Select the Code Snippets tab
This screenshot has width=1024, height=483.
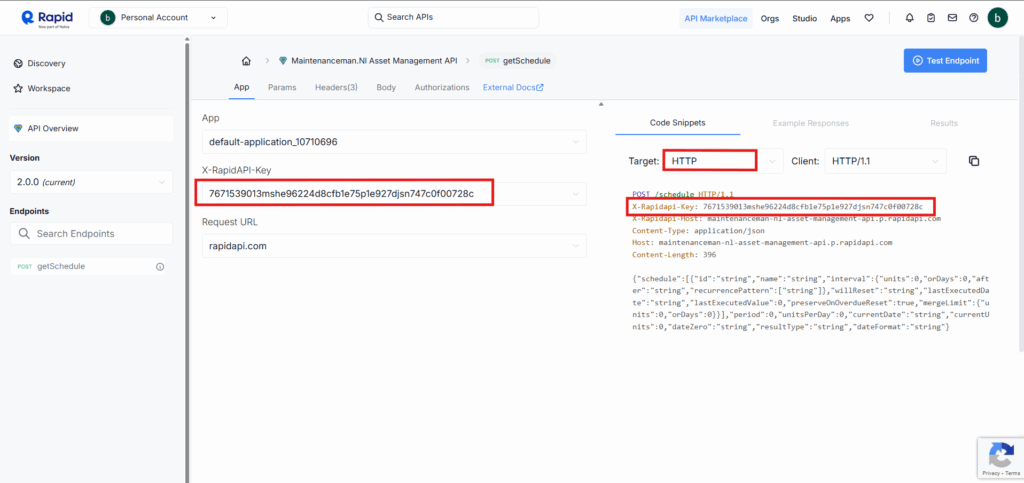tap(677, 123)
